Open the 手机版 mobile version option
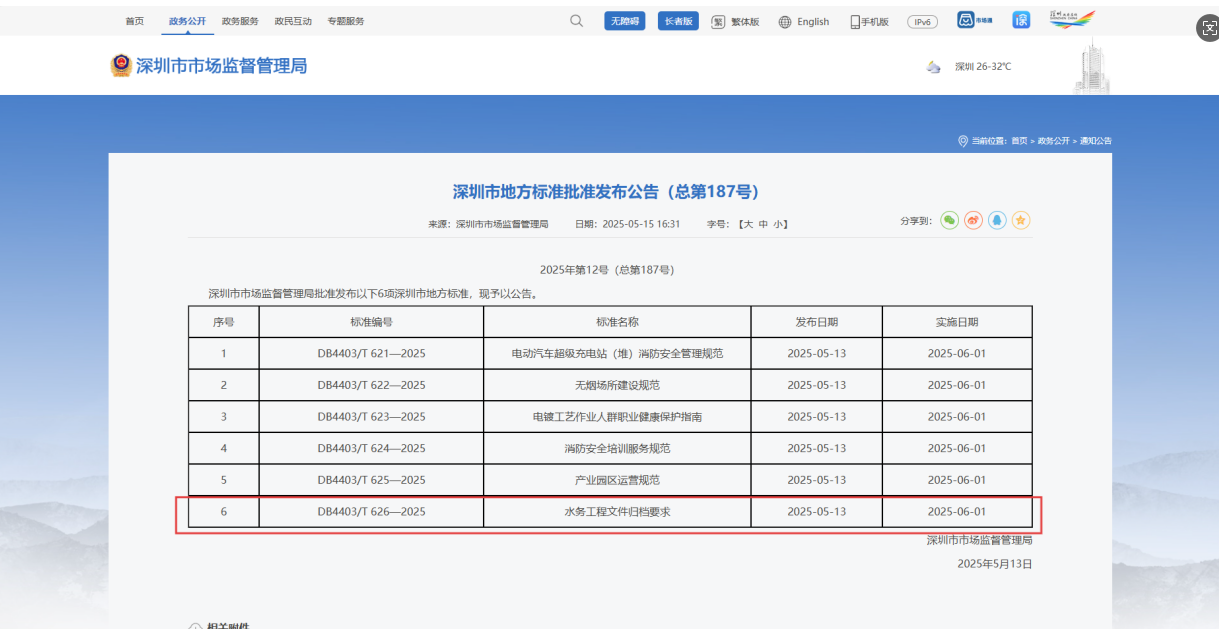 click(869, 21)
